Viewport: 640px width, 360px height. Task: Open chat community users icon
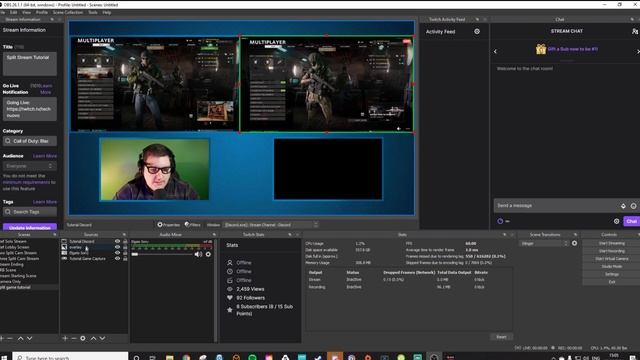(x=635, y=31)
